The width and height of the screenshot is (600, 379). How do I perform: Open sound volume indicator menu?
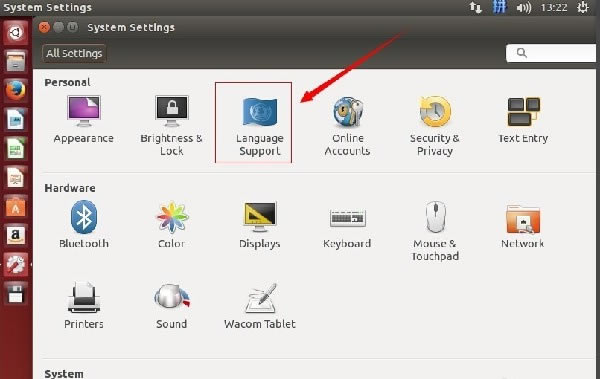(x=523, y=7)
